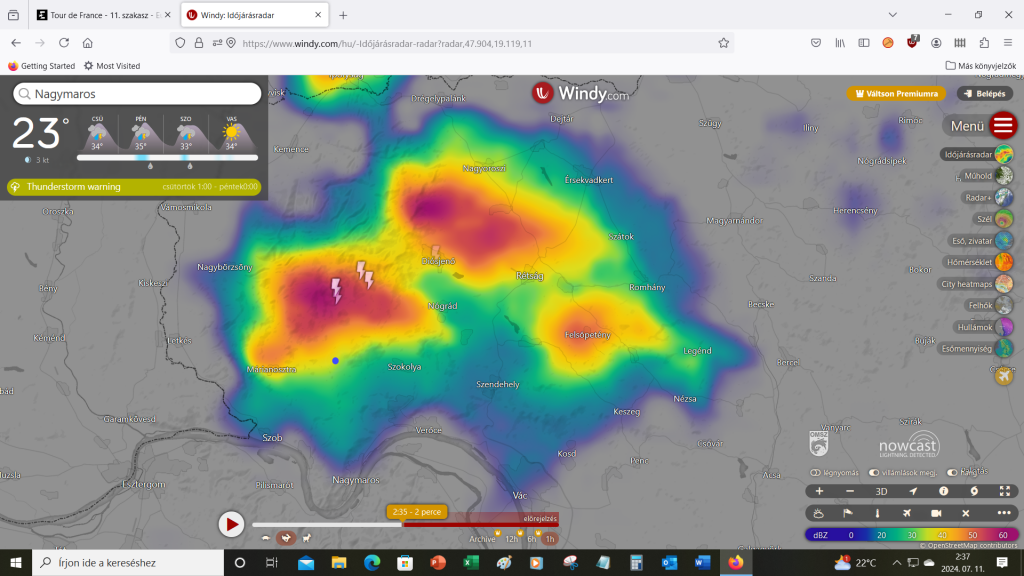This screenshot has width=1024, height=576.
Task: Click the Váltson Premiumra button
Action: (x=896, y=93)
